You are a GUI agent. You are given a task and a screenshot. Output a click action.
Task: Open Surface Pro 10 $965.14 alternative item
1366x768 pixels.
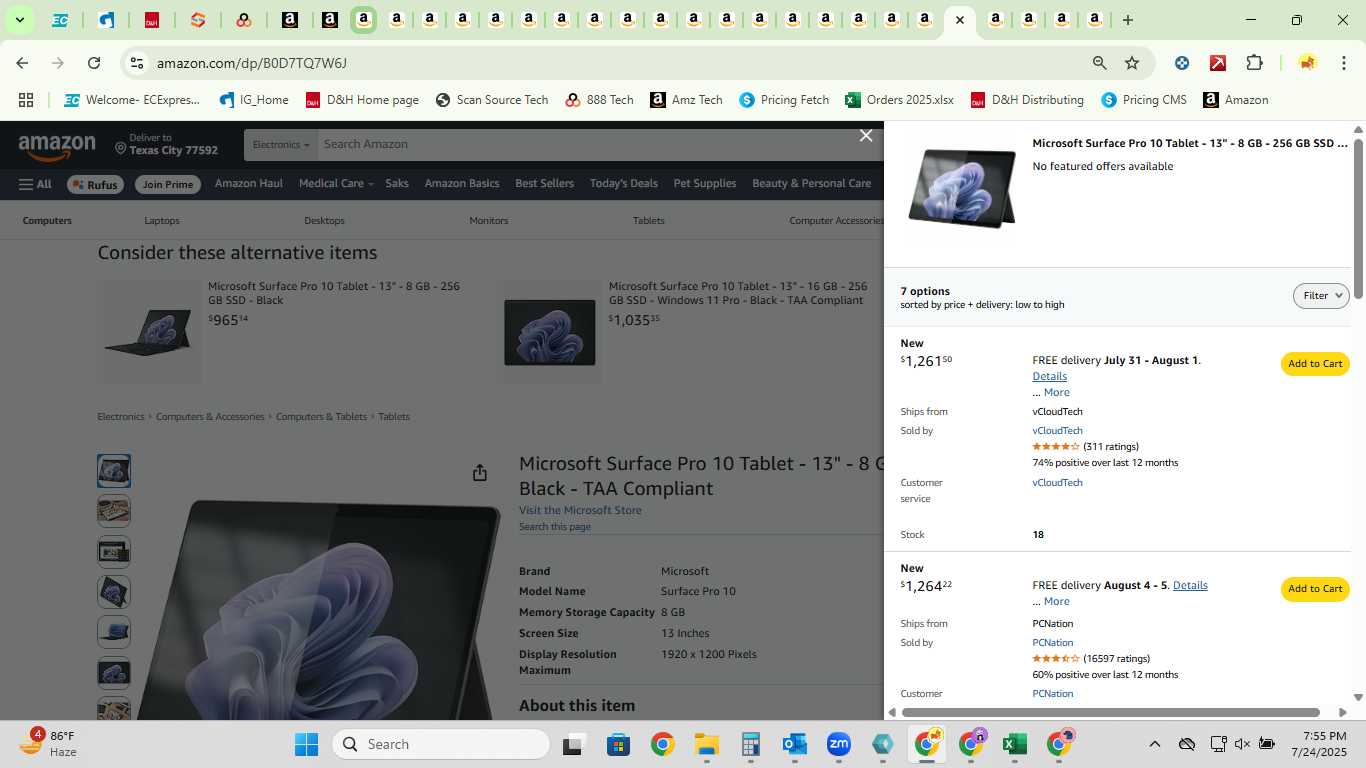pyautogui.click(x=334, y=293)
